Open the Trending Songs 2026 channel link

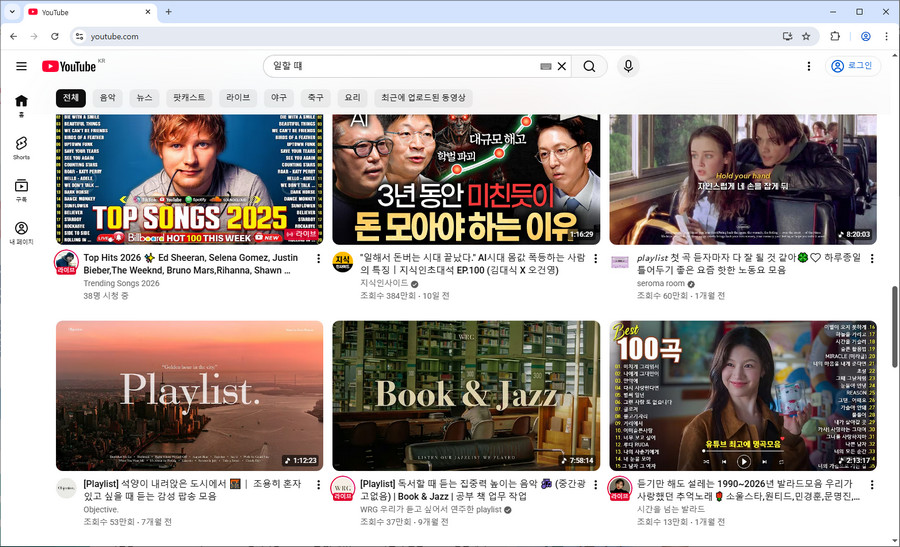pyautogui.click(x=121, y=283)
